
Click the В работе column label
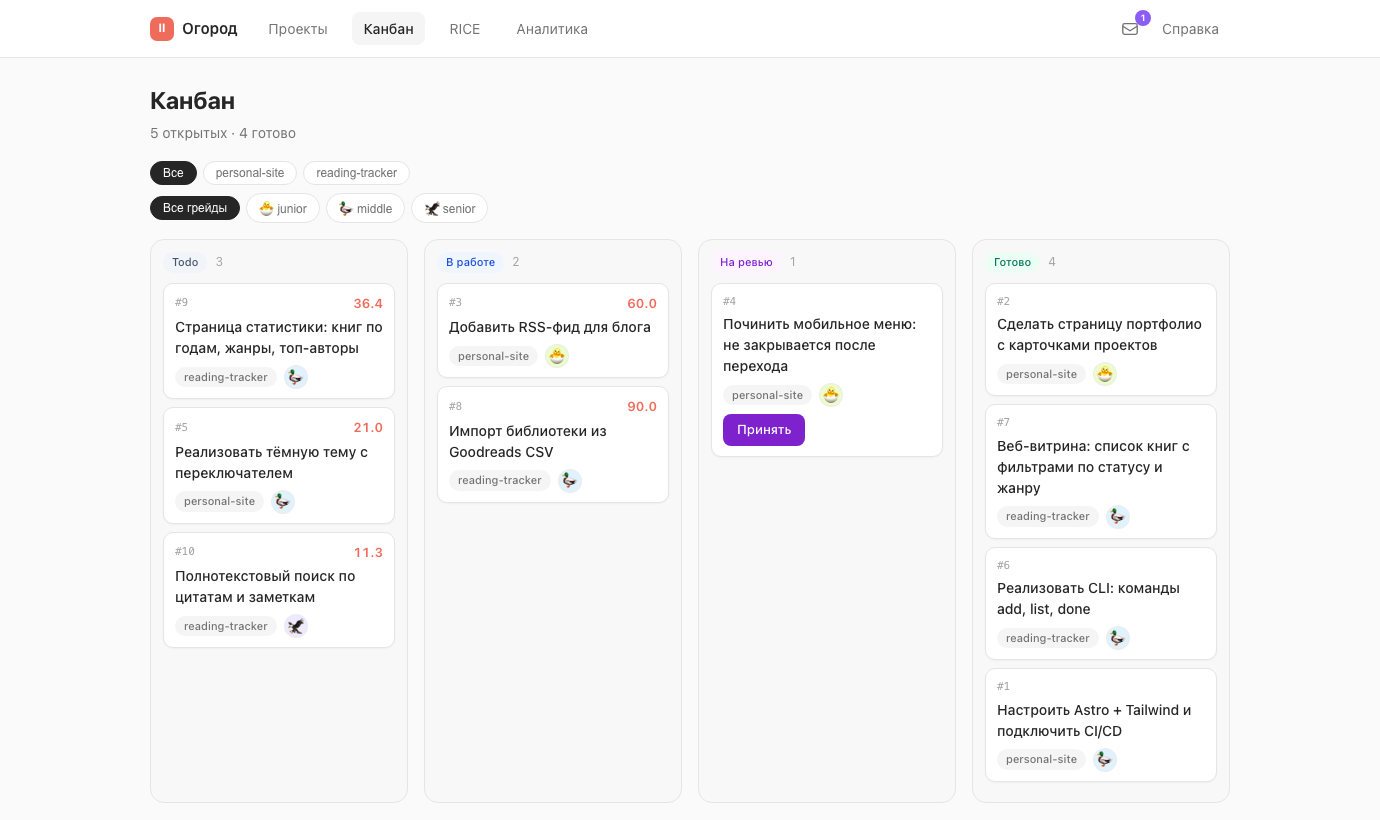(x=470, y=262)
